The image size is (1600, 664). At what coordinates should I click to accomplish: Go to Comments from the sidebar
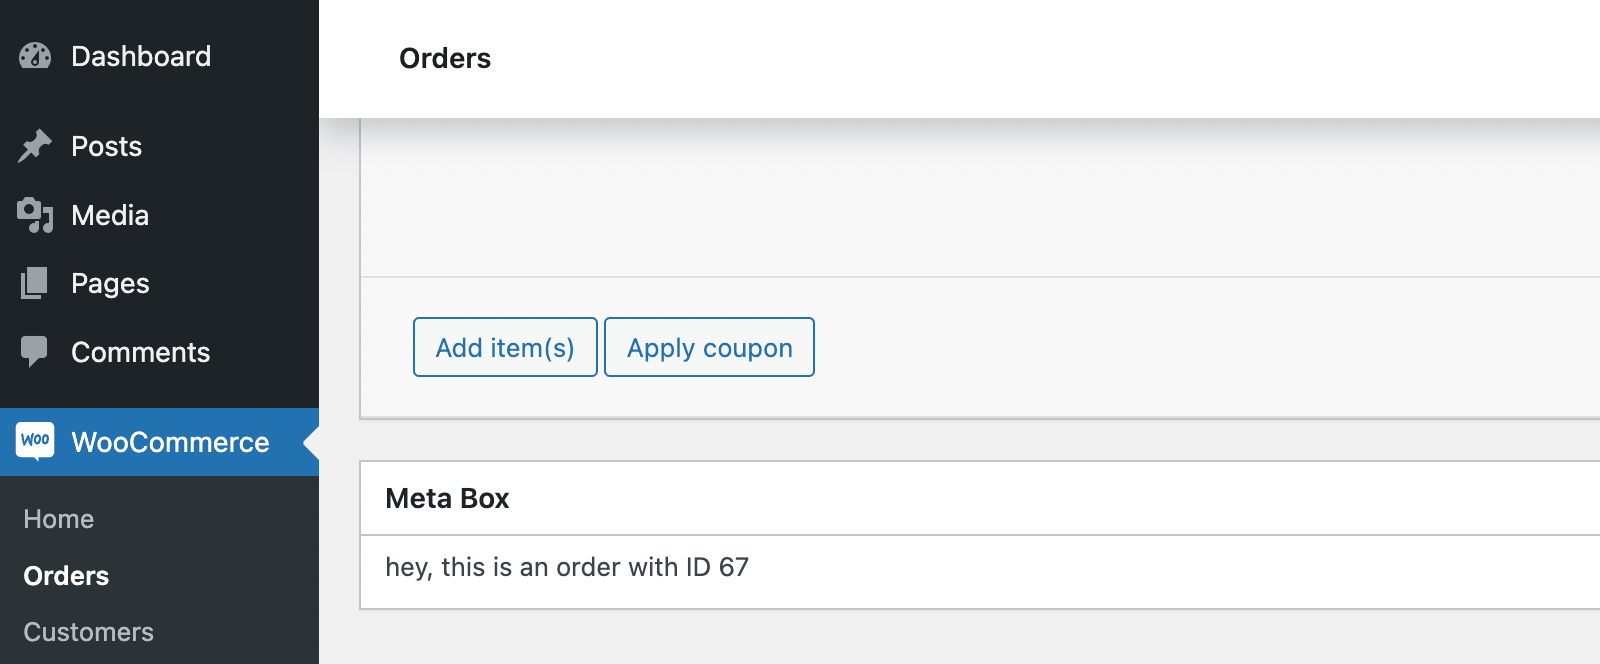click(140, 352)
